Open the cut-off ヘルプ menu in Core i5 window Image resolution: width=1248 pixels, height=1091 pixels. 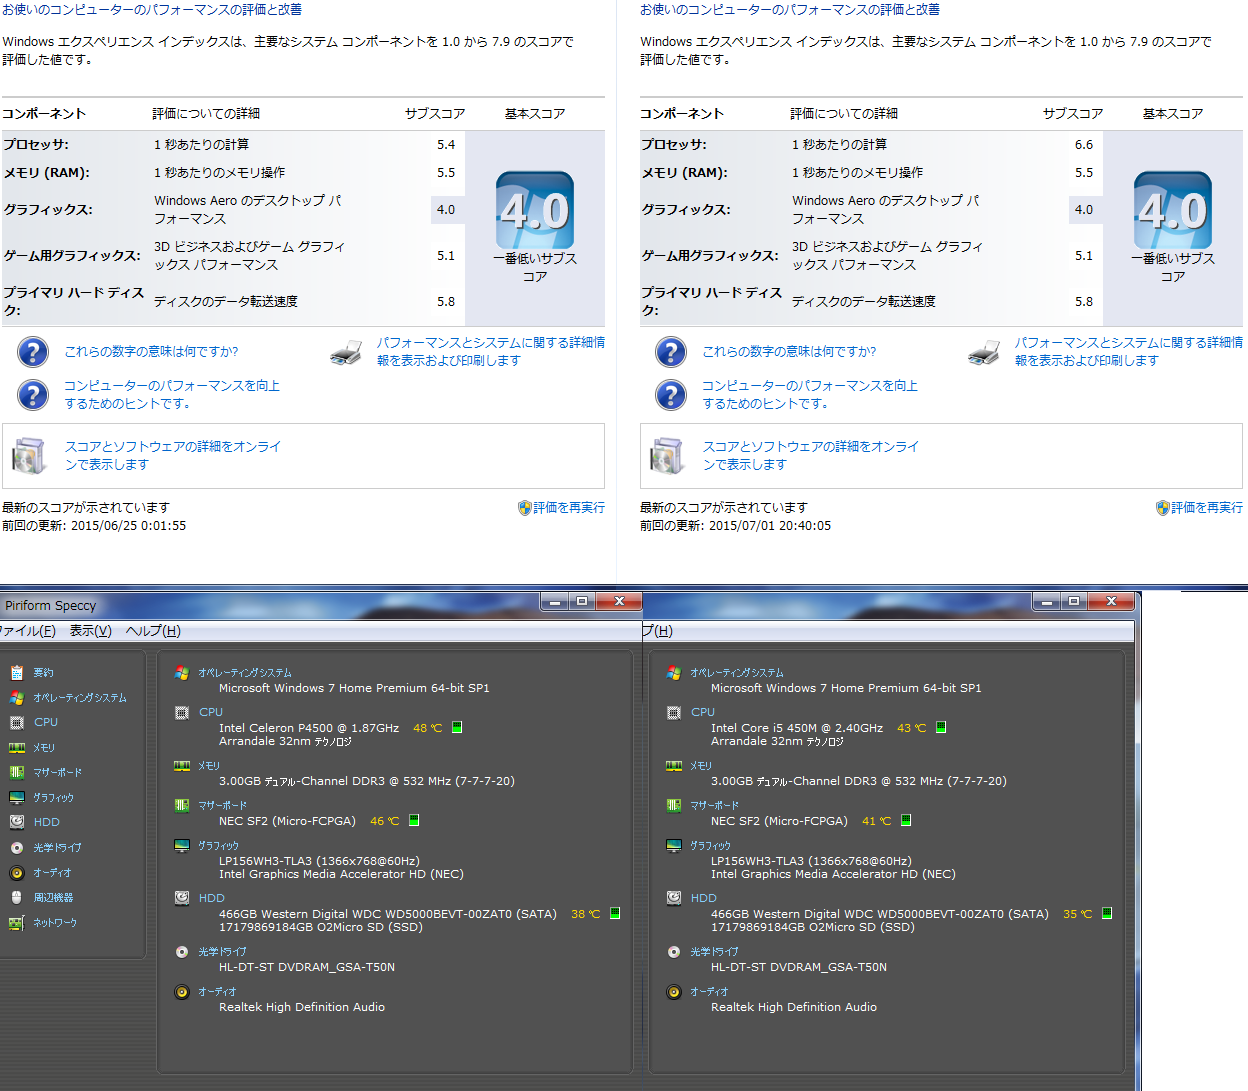658,631
